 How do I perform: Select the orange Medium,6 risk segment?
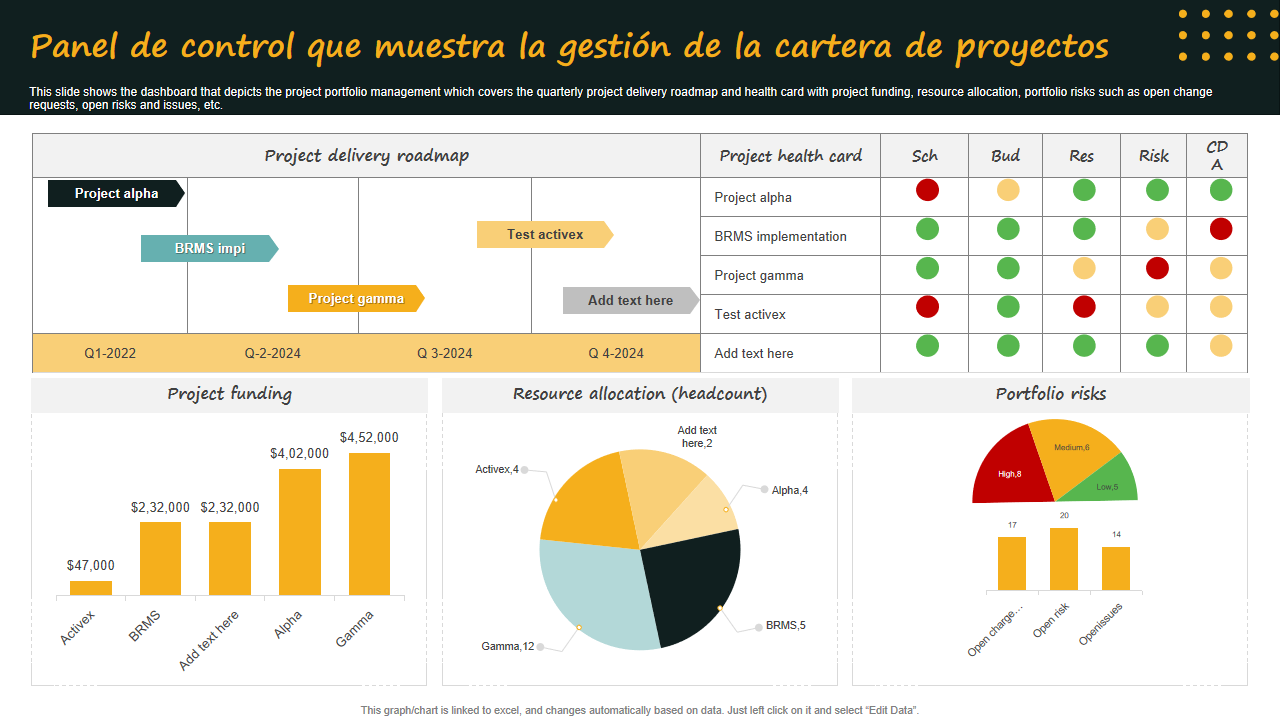click(x=1072, y=452)
